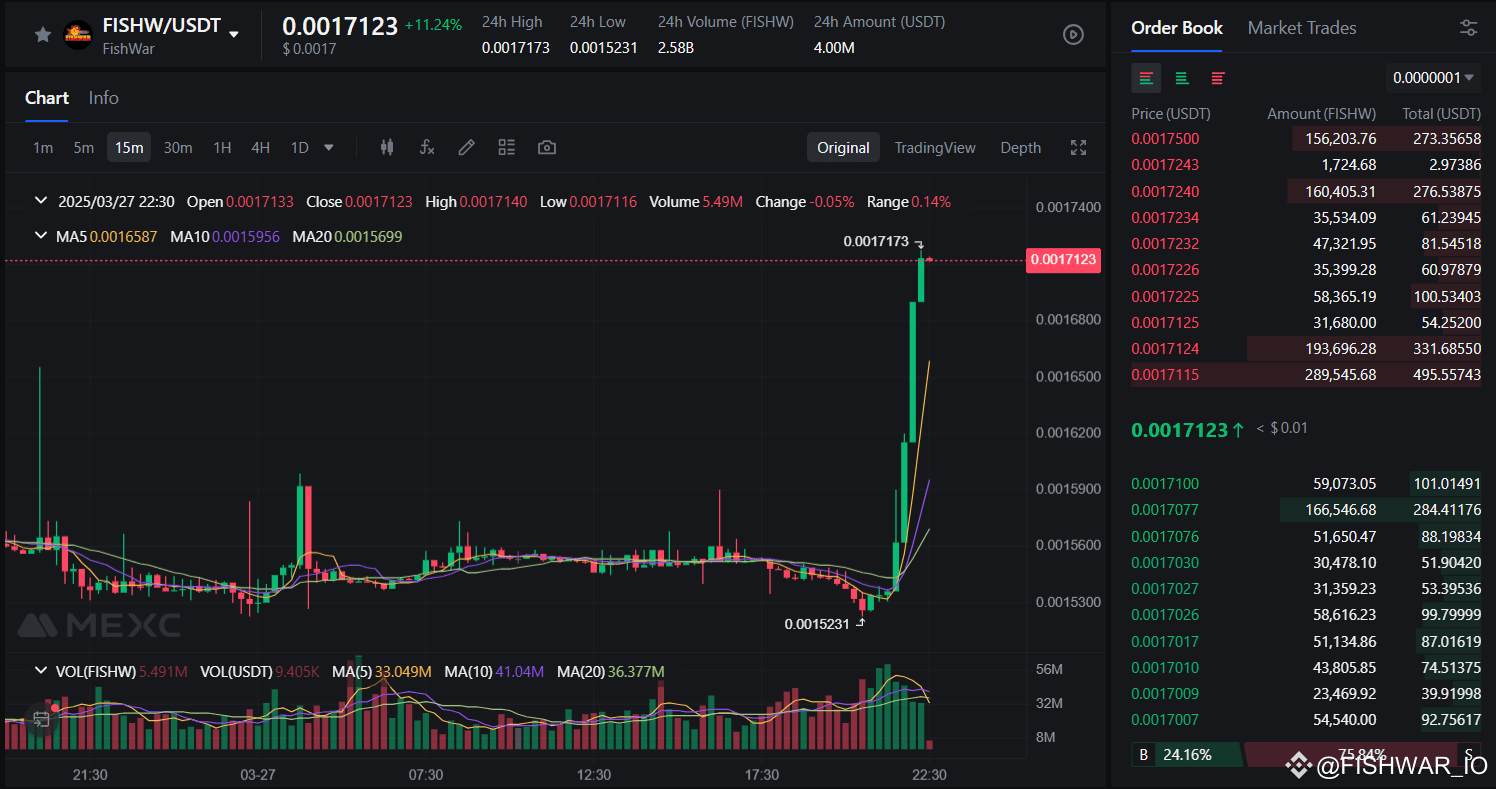
Task: Click the ask amount 289,545.68
Action: (1340, 375)
